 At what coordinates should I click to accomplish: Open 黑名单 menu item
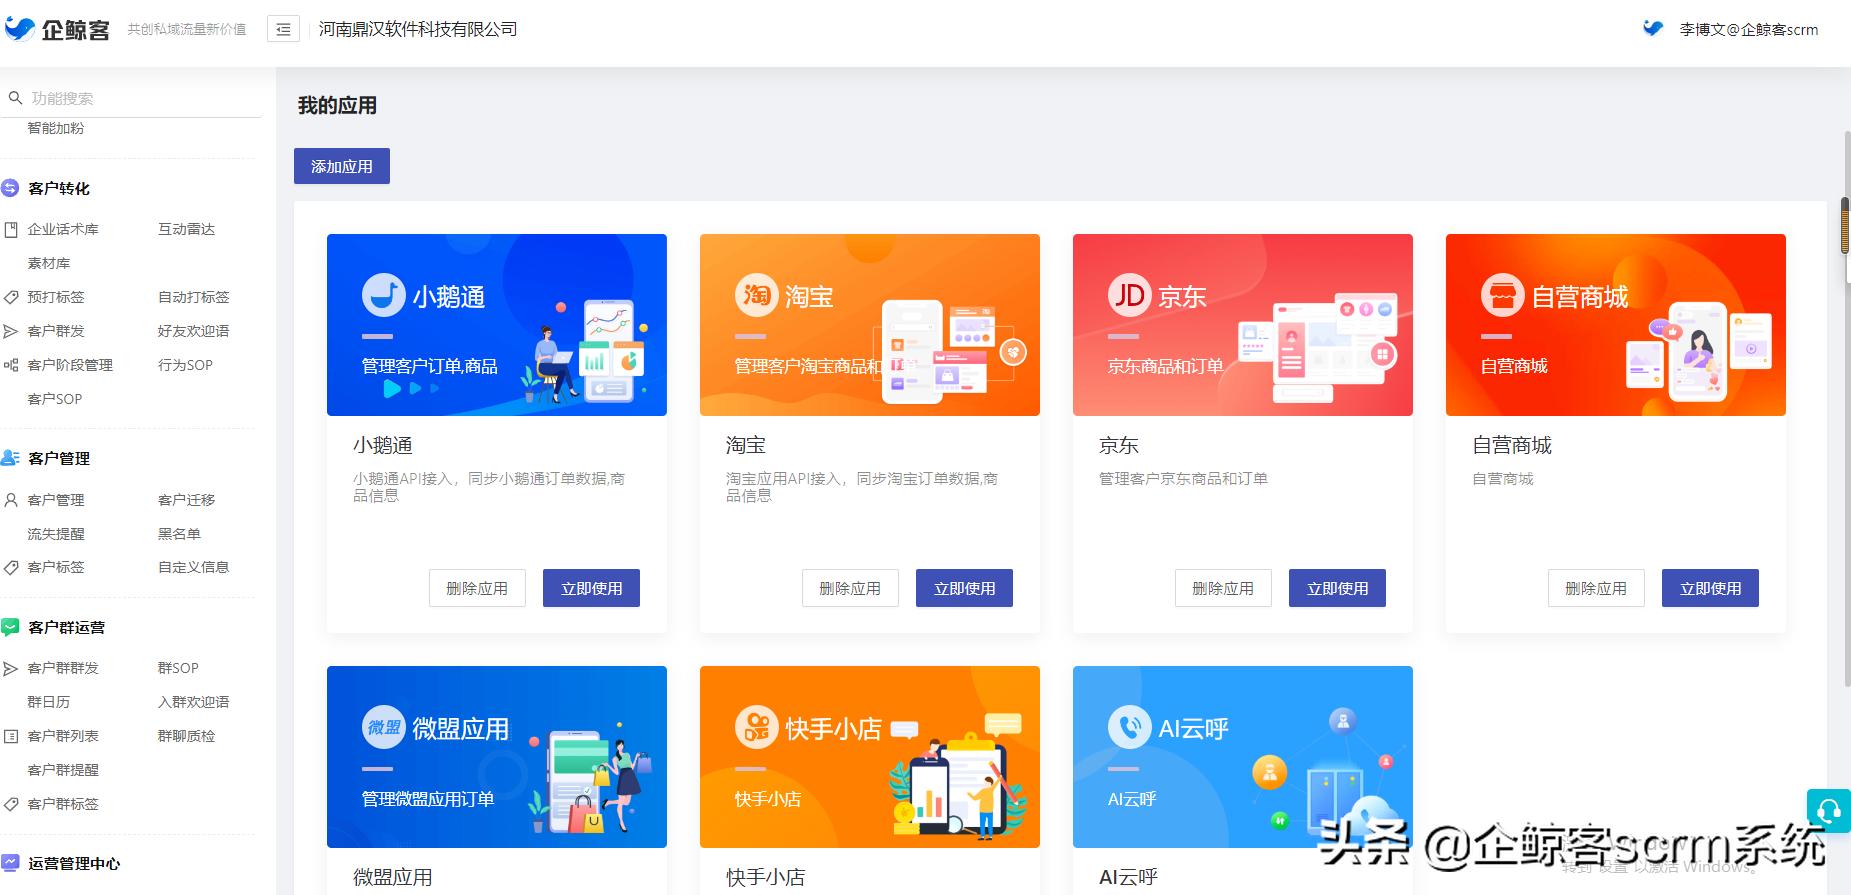coord(179,534)
